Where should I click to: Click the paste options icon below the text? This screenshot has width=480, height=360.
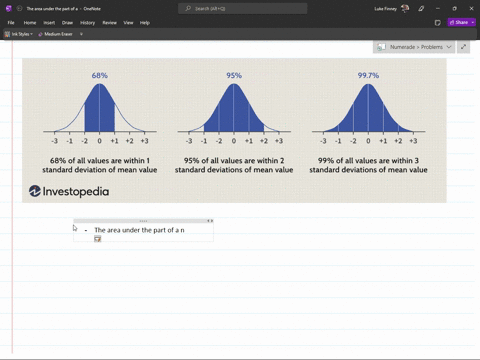[x=97, y=239]
